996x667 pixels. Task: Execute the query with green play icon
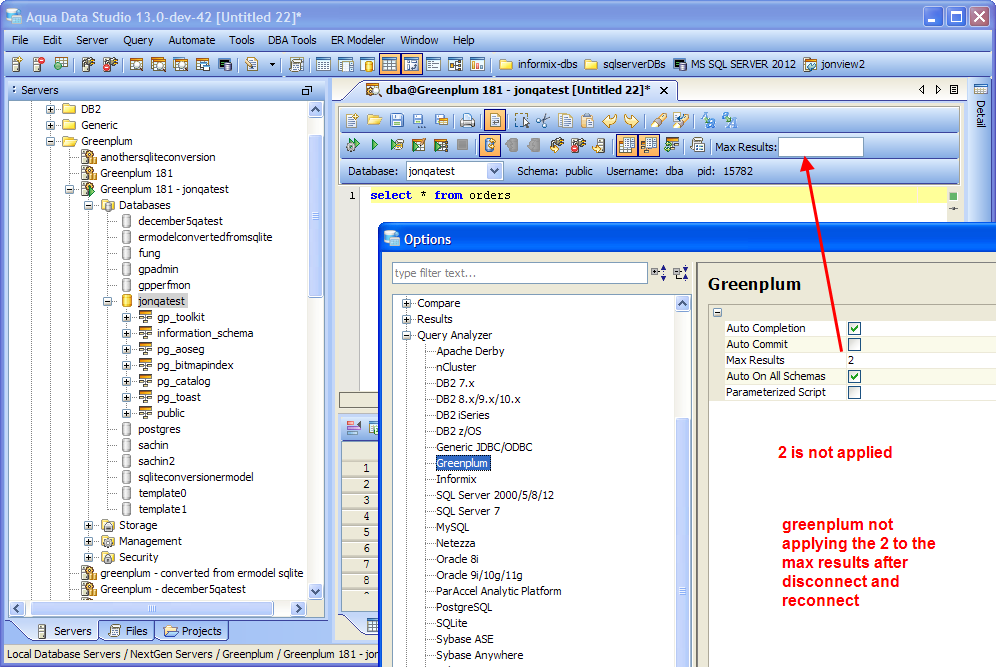point(375,145)
